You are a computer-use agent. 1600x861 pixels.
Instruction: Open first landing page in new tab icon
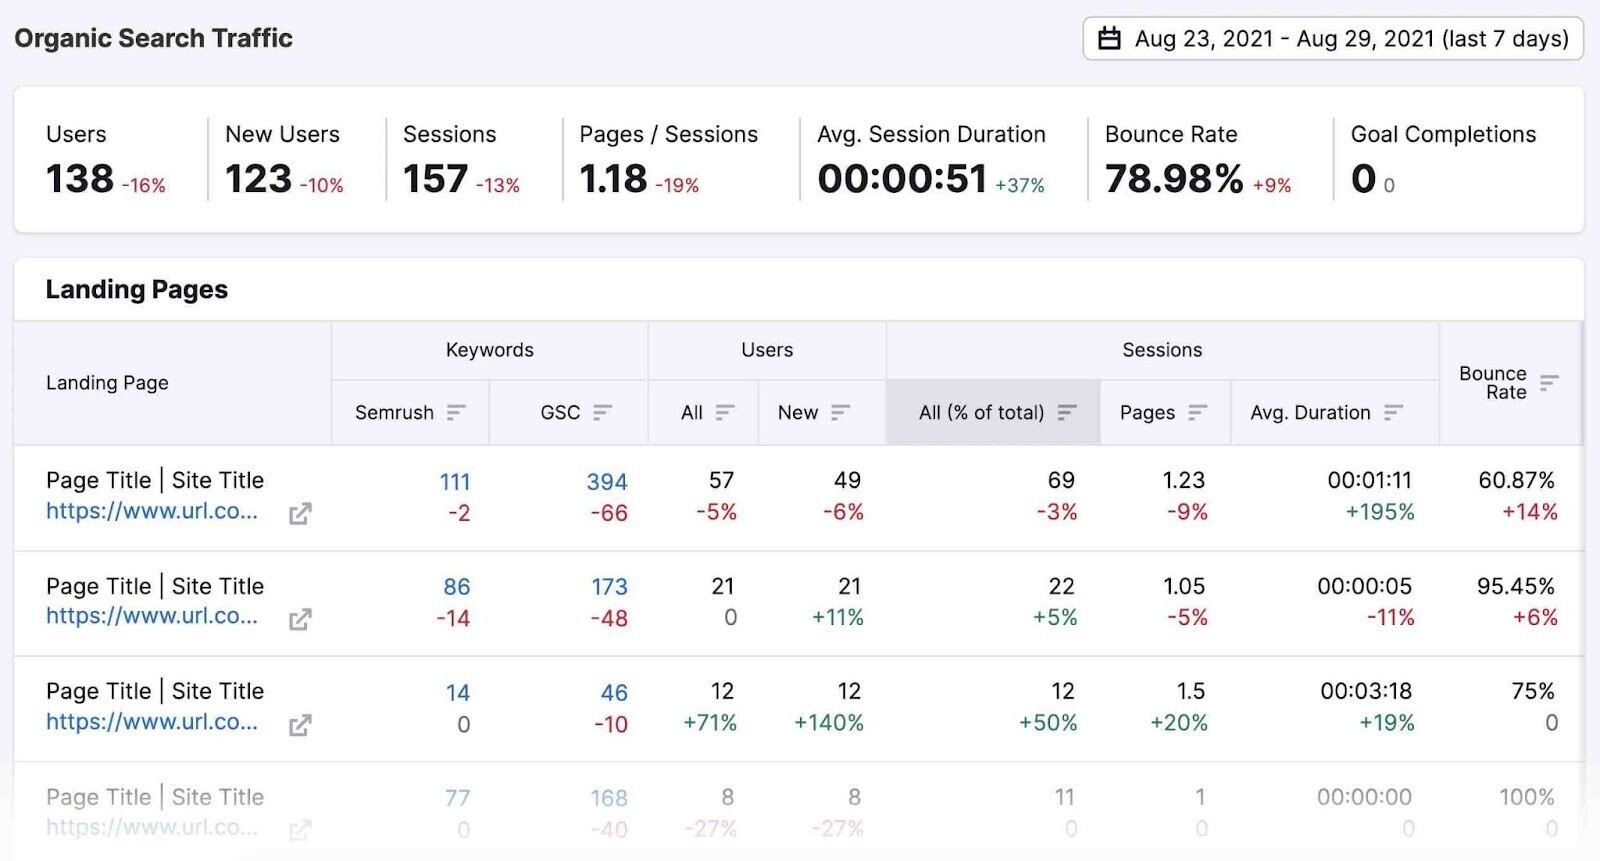coord(300,514)
